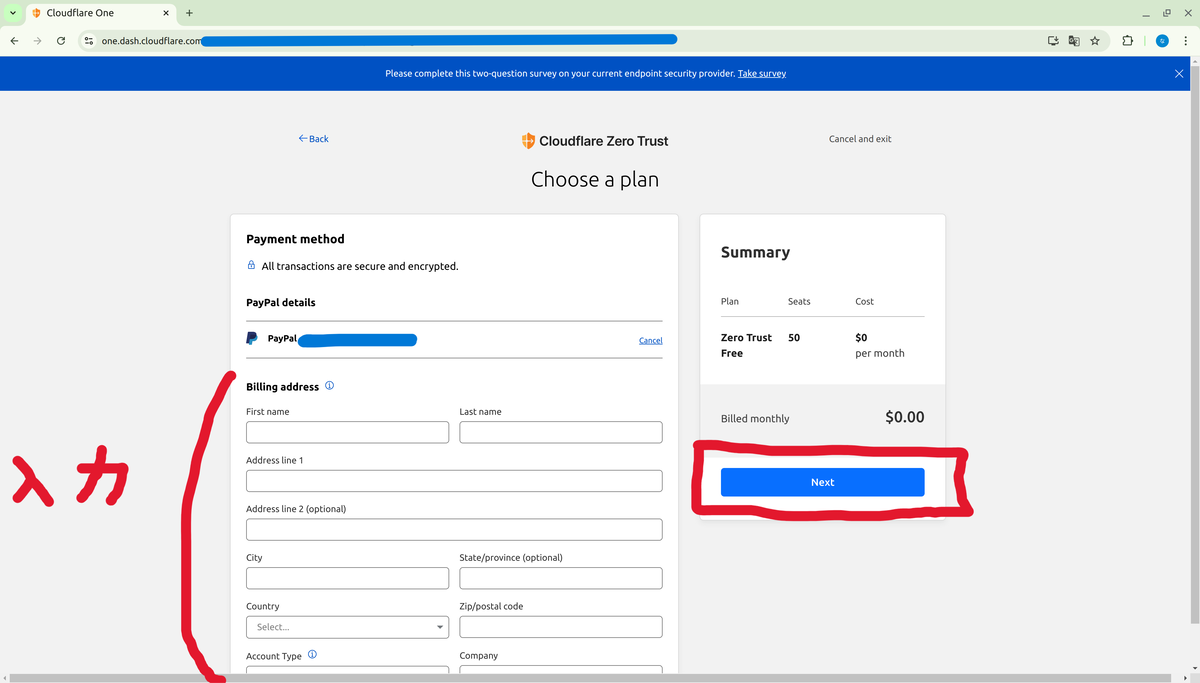Open Chrome three-dot menu
The image size is (1200, 683).
tap(1185, 41)
